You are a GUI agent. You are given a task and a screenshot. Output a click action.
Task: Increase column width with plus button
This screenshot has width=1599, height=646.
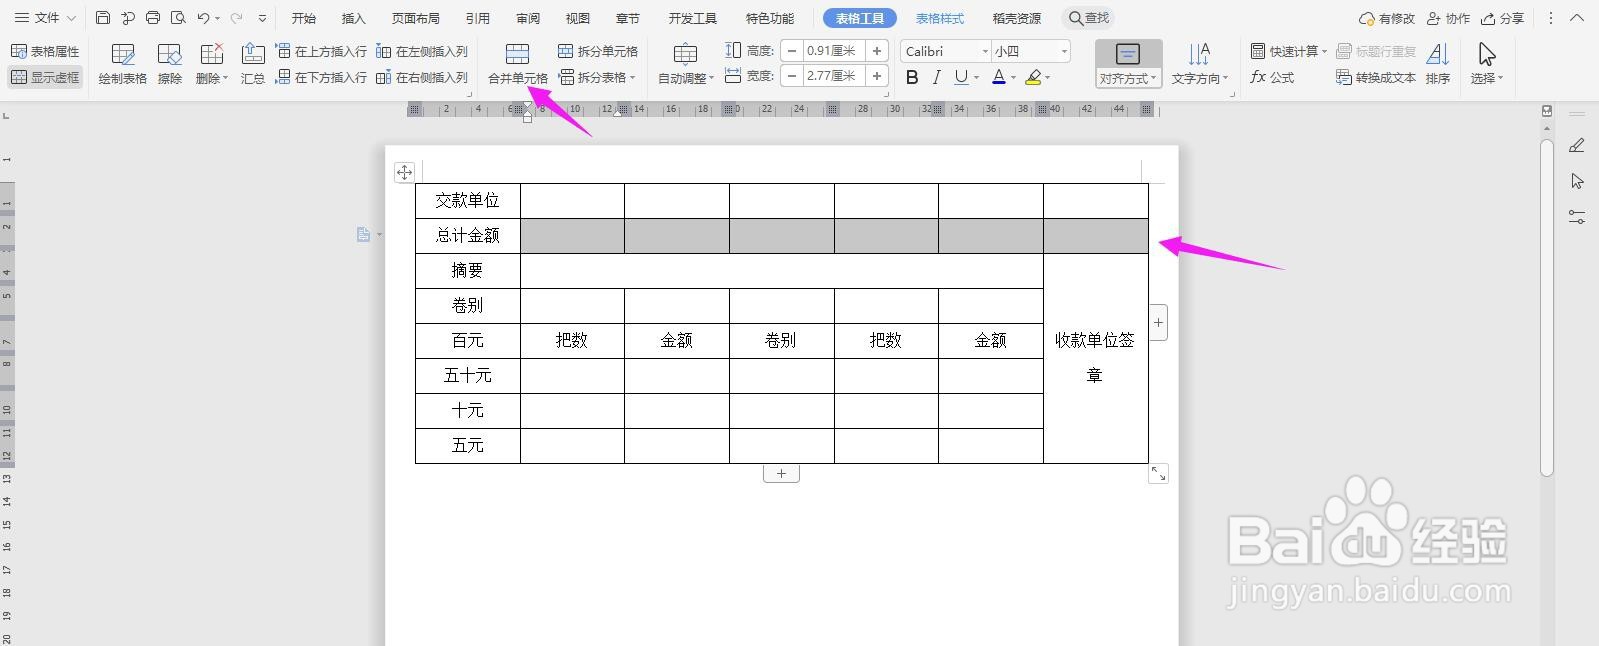point(877,76)
